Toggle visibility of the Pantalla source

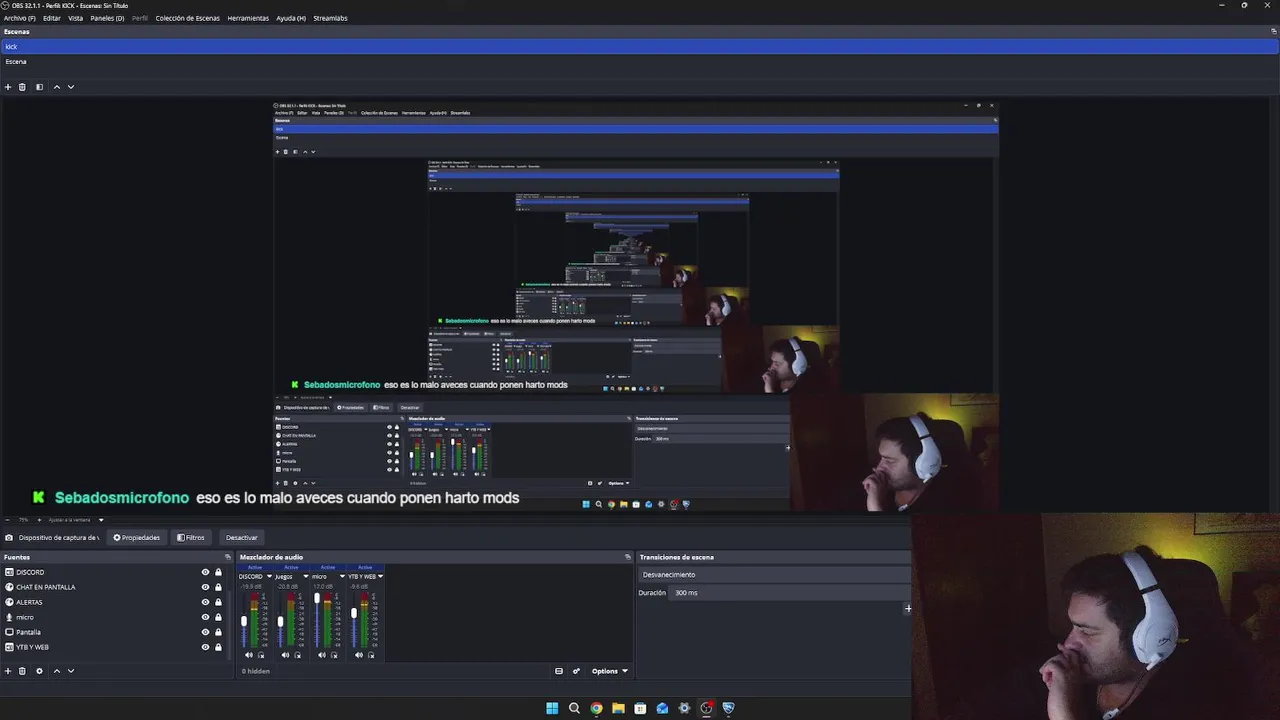click(205, 632)
